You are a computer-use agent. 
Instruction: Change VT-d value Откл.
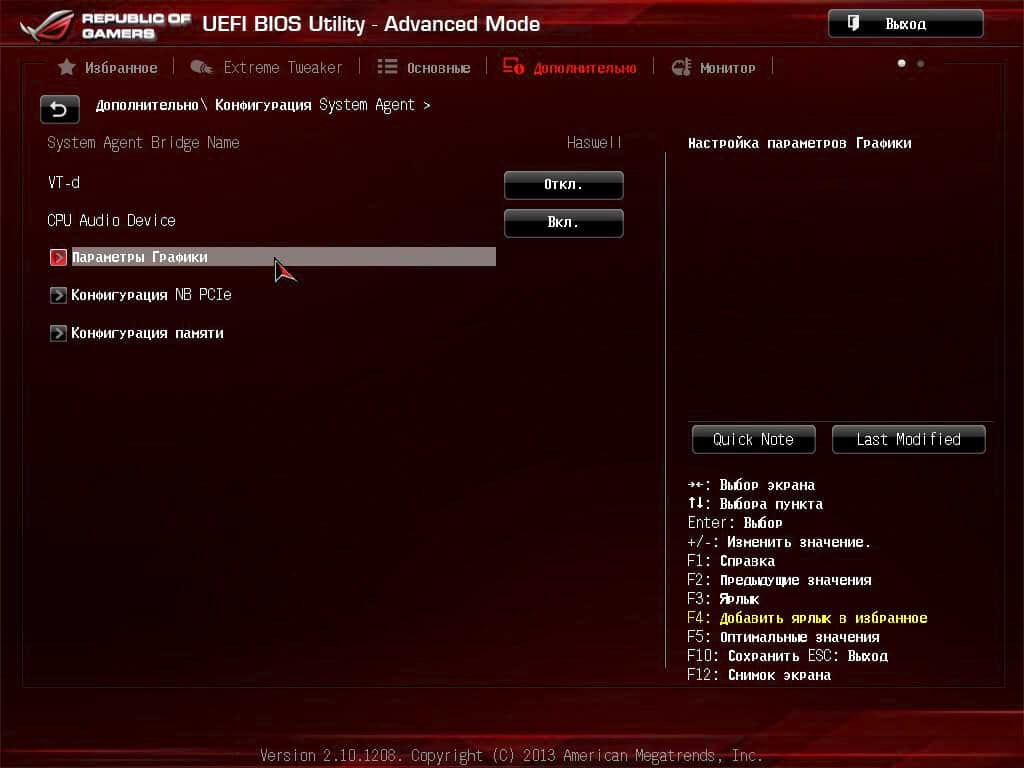[564, 185]
